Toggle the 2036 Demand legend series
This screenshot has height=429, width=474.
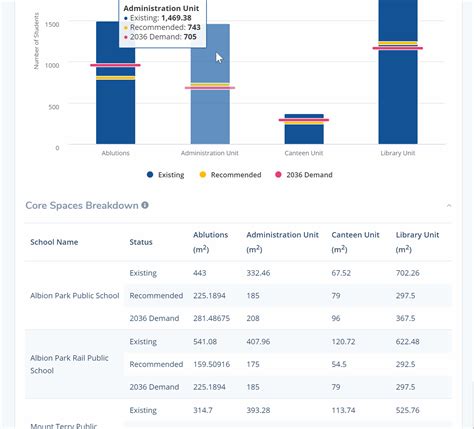click(304, 175)
